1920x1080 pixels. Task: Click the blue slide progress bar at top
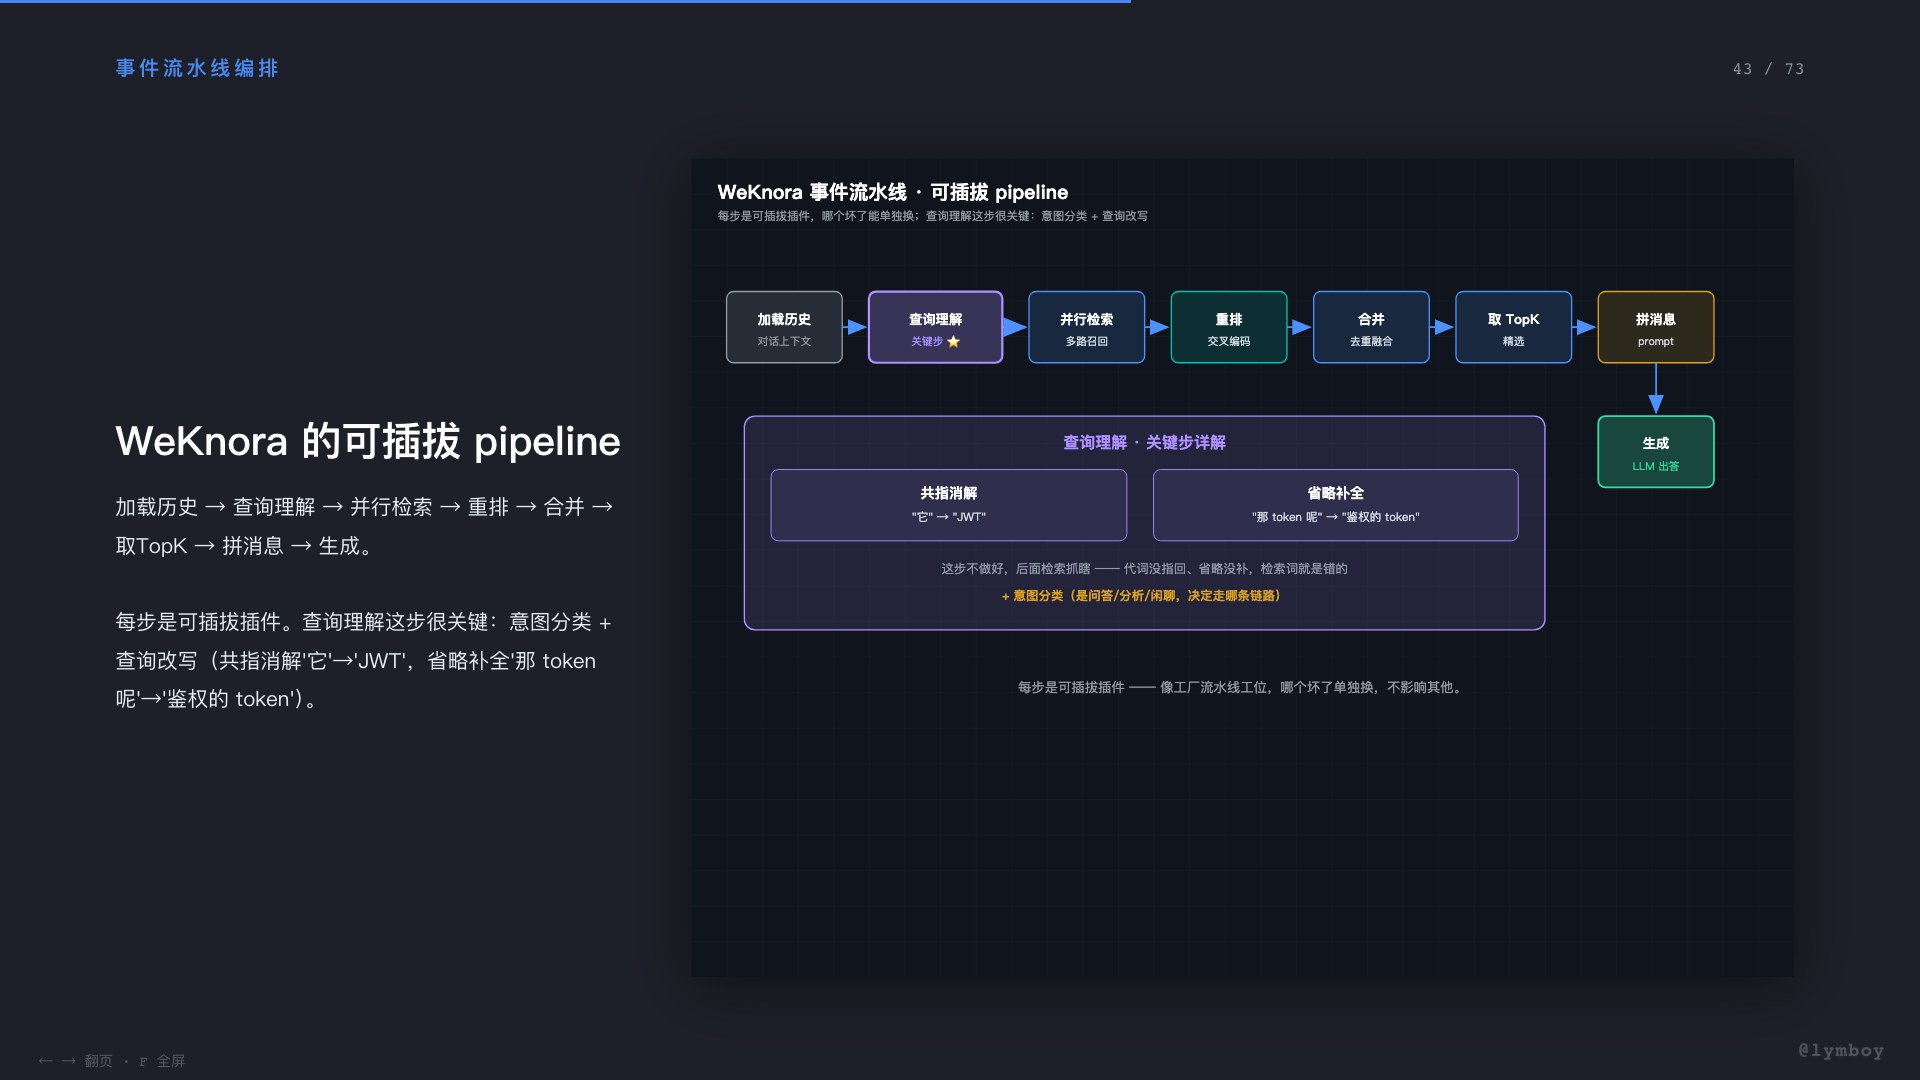[565, 1]
